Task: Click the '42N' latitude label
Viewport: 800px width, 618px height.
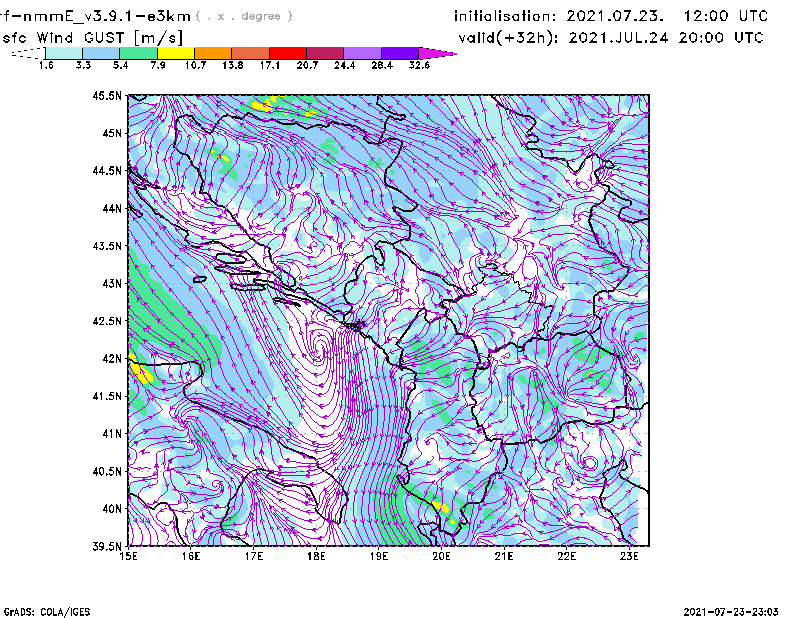Action: 112,359
